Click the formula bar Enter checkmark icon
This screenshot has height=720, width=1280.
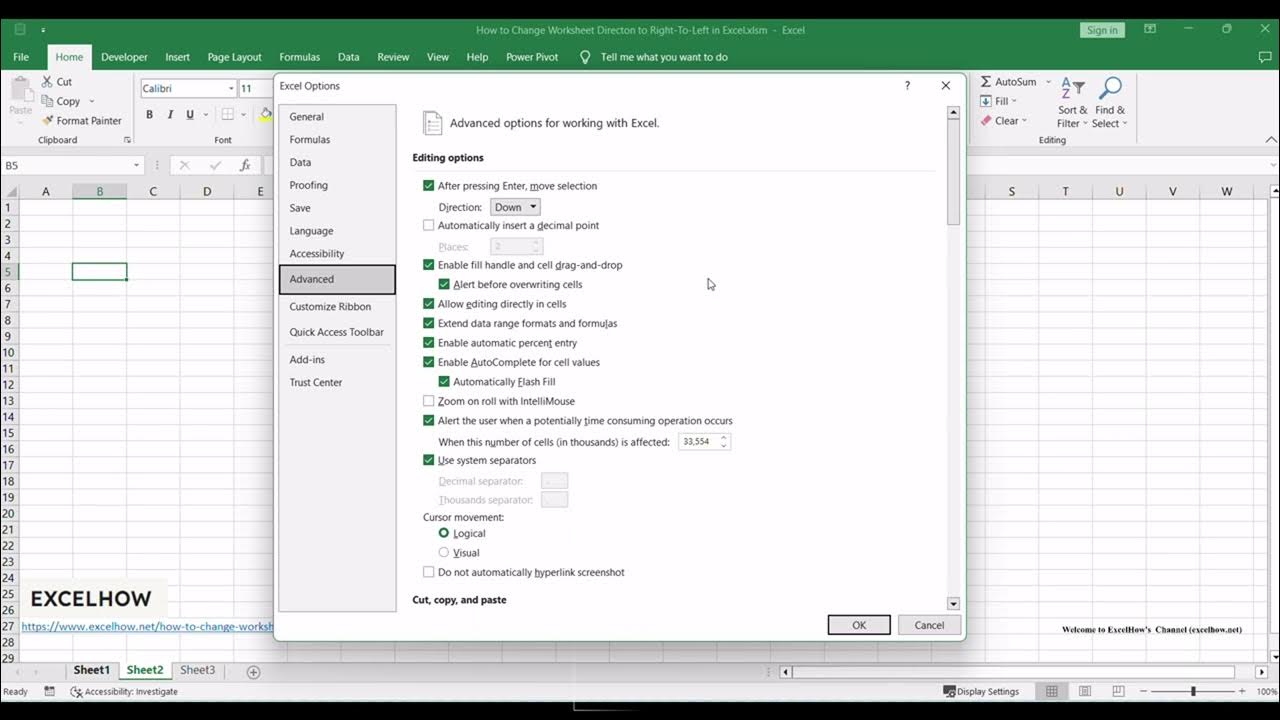(x=215, y=165)
